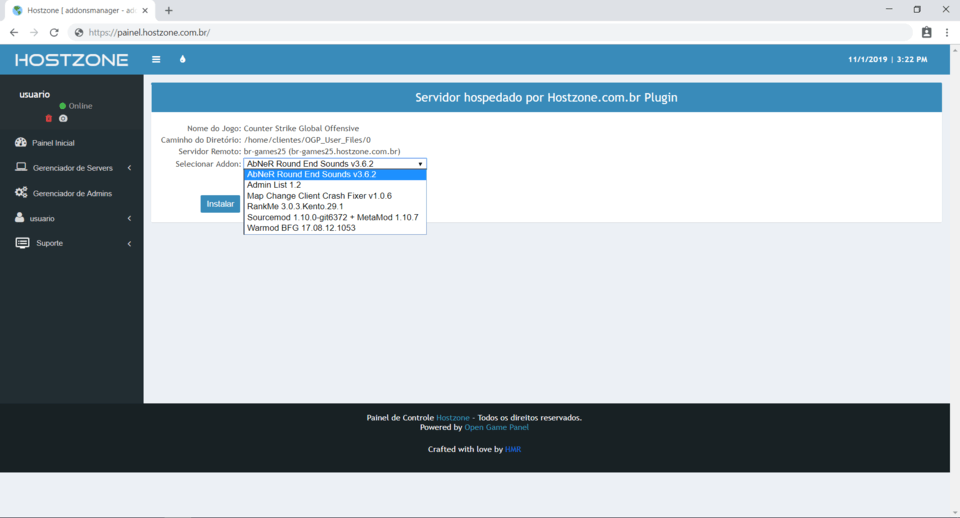Click the laptop icon for Gerenciador de Servers

point(21,167)
